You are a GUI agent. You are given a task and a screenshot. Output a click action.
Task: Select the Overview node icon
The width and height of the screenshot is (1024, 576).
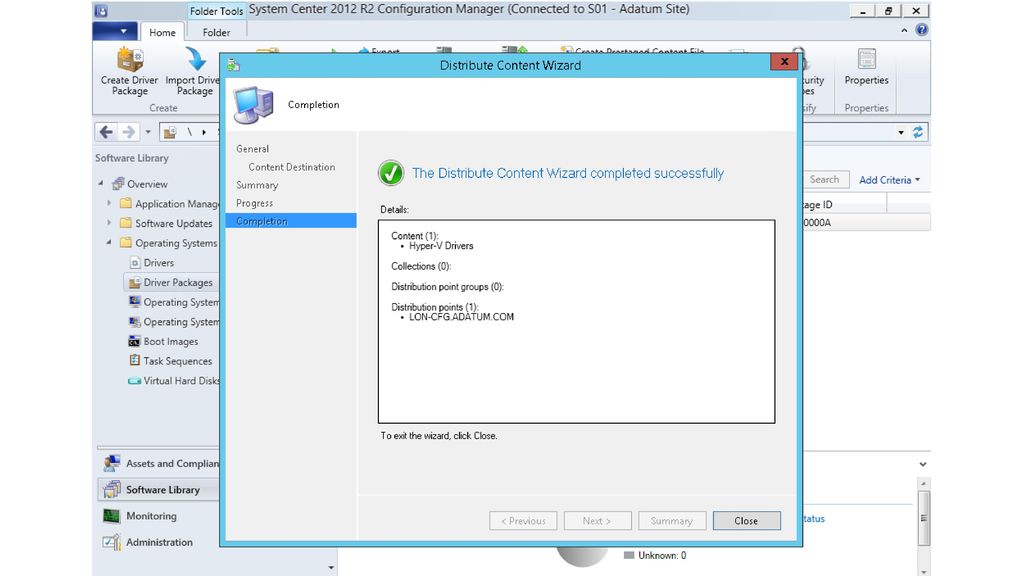[118, 184]
